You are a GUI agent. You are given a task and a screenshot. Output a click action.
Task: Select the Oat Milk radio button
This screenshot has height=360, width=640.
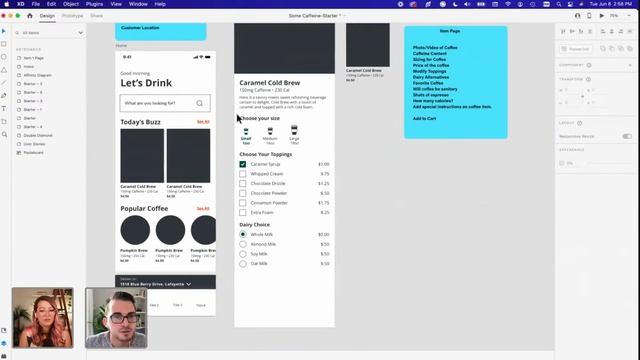(243, 264)
